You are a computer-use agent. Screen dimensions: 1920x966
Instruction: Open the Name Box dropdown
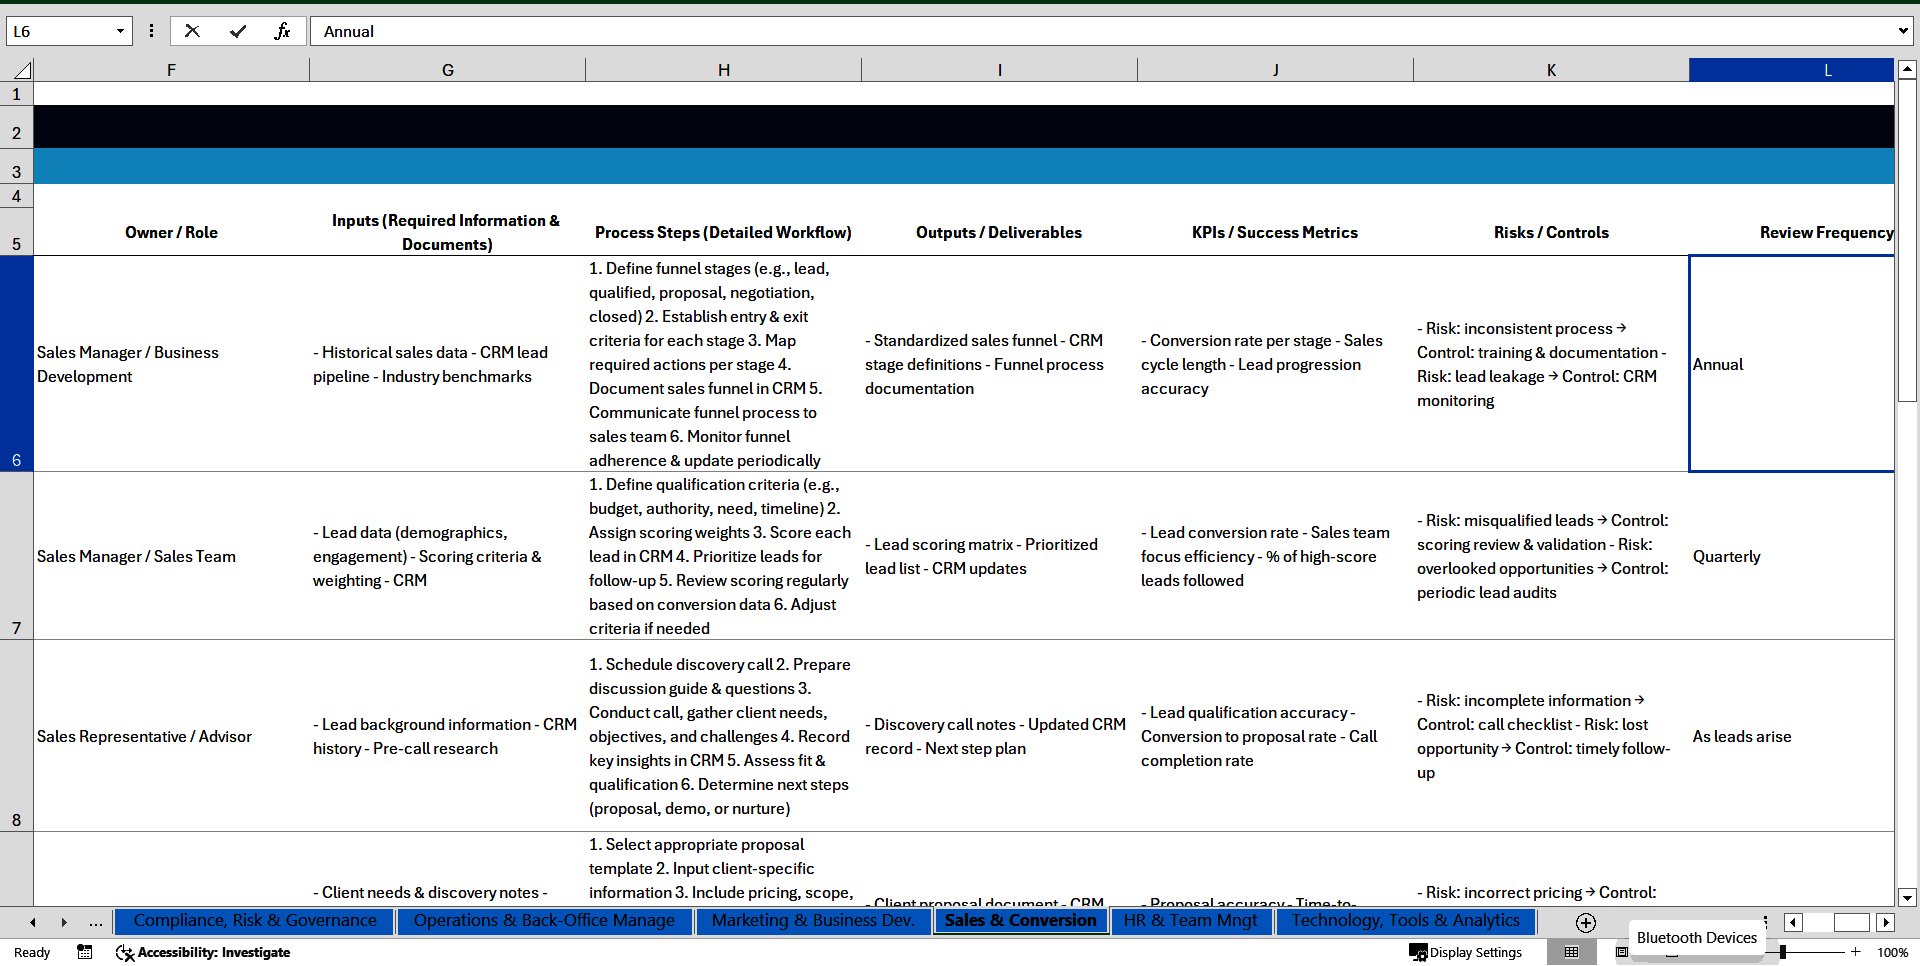(x=120, y=31)
